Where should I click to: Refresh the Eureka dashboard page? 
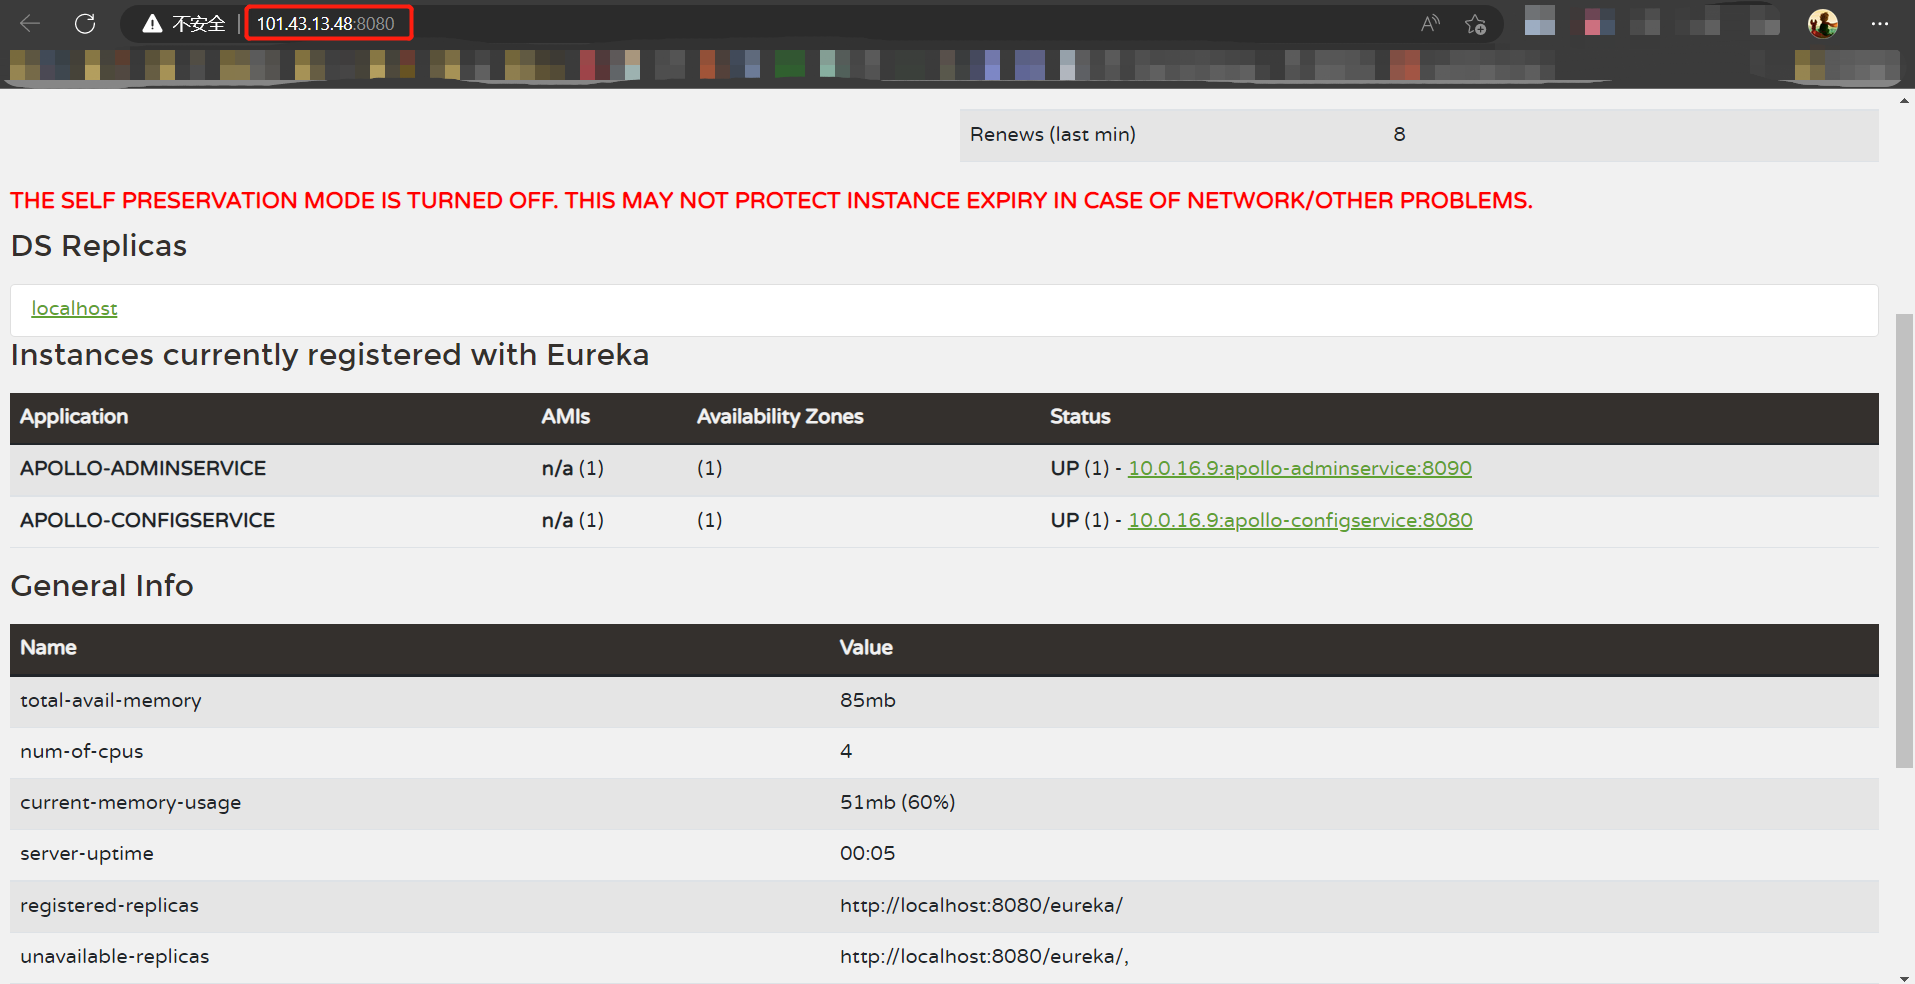[85, 23]
